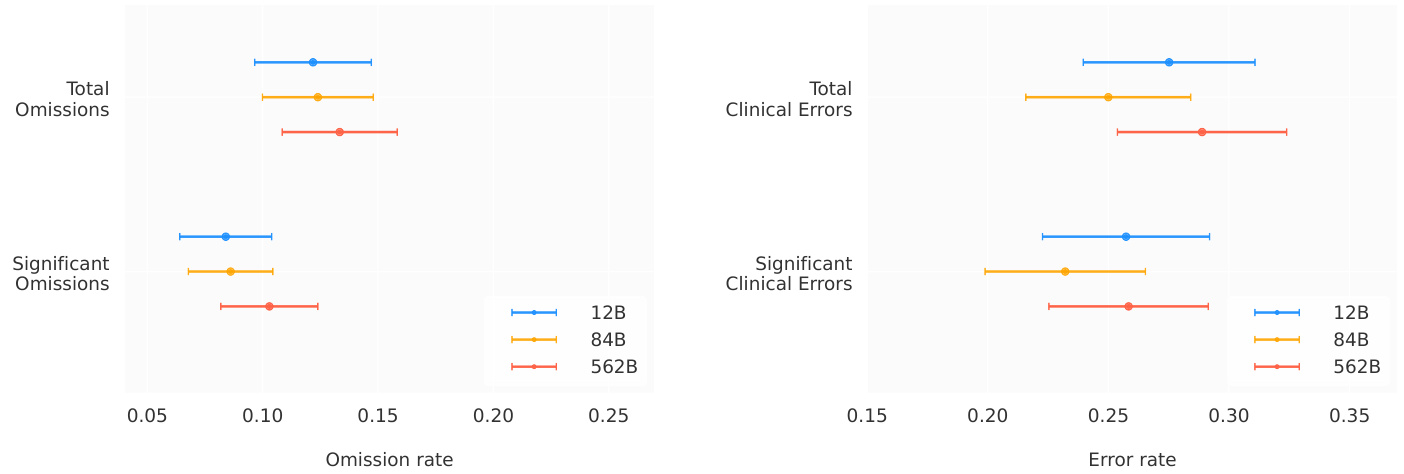The height and width of the screenshot is (474, 1404).
Task: Click the orange 84B Total Omissions data point
Action: pos(318,97)
